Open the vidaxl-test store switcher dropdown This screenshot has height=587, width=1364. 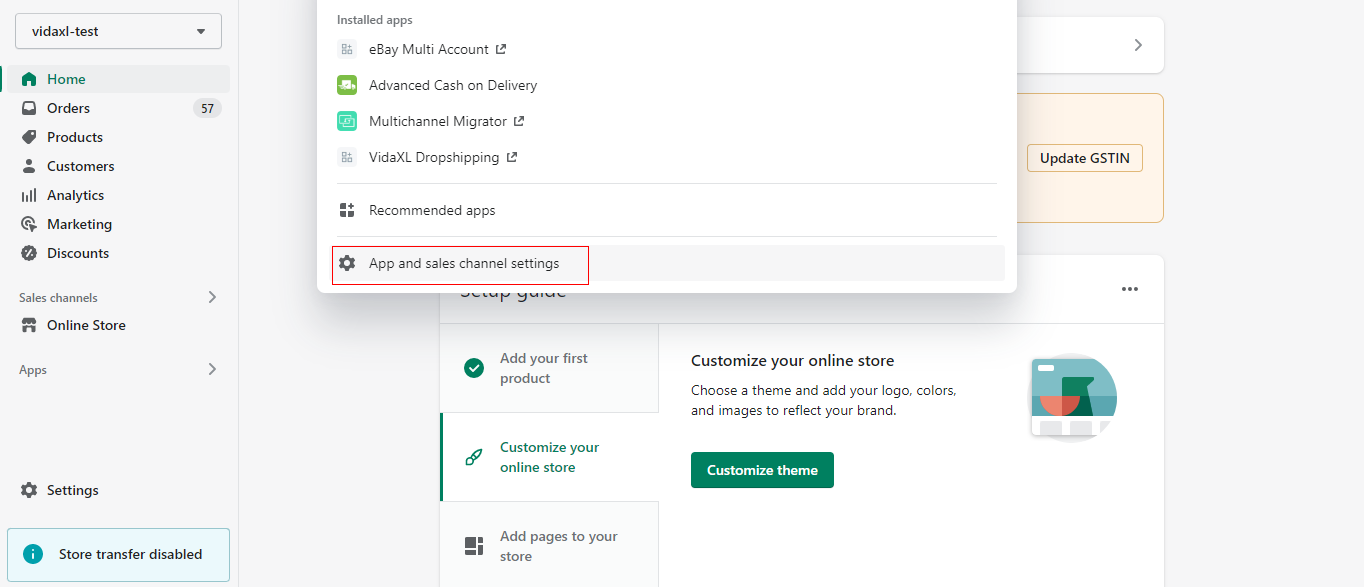[x=118, y=31]
